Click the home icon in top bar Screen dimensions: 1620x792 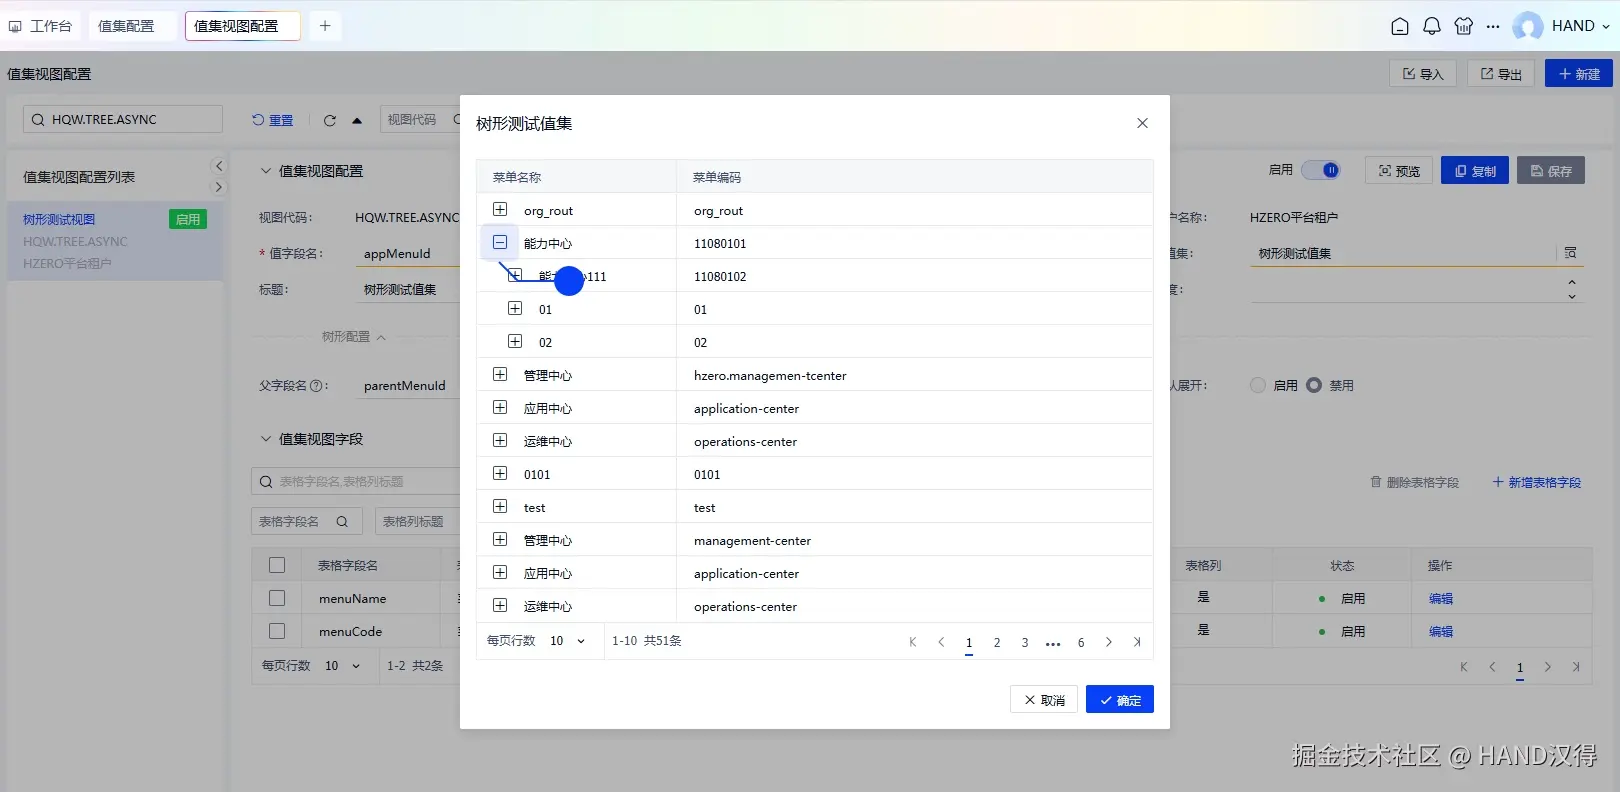tap(1400, 26)
